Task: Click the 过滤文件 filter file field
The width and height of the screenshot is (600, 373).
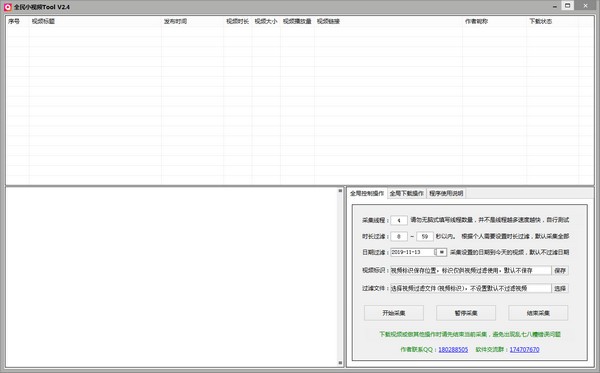Action: (471, 288)
